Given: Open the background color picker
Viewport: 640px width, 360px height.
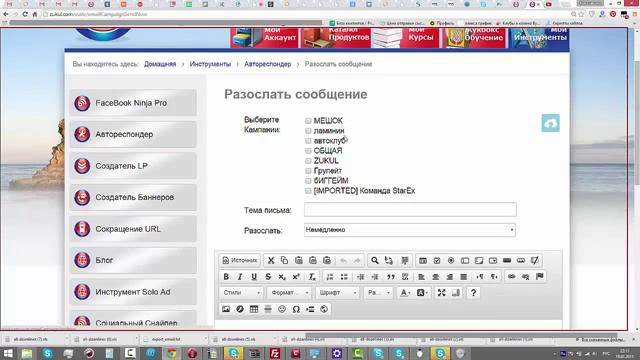Looking at the screenshot, I should click(422, 293).
